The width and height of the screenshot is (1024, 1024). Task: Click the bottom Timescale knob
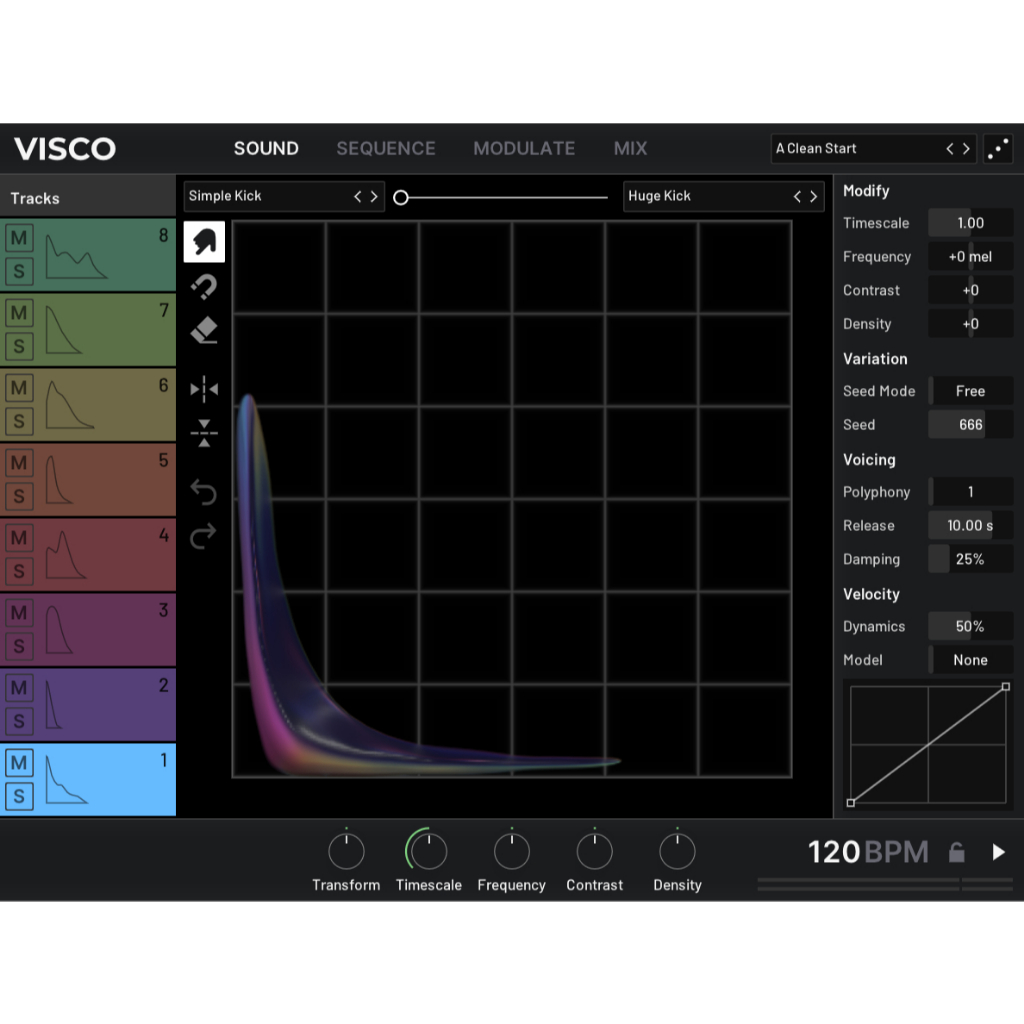tap(428, 852)
